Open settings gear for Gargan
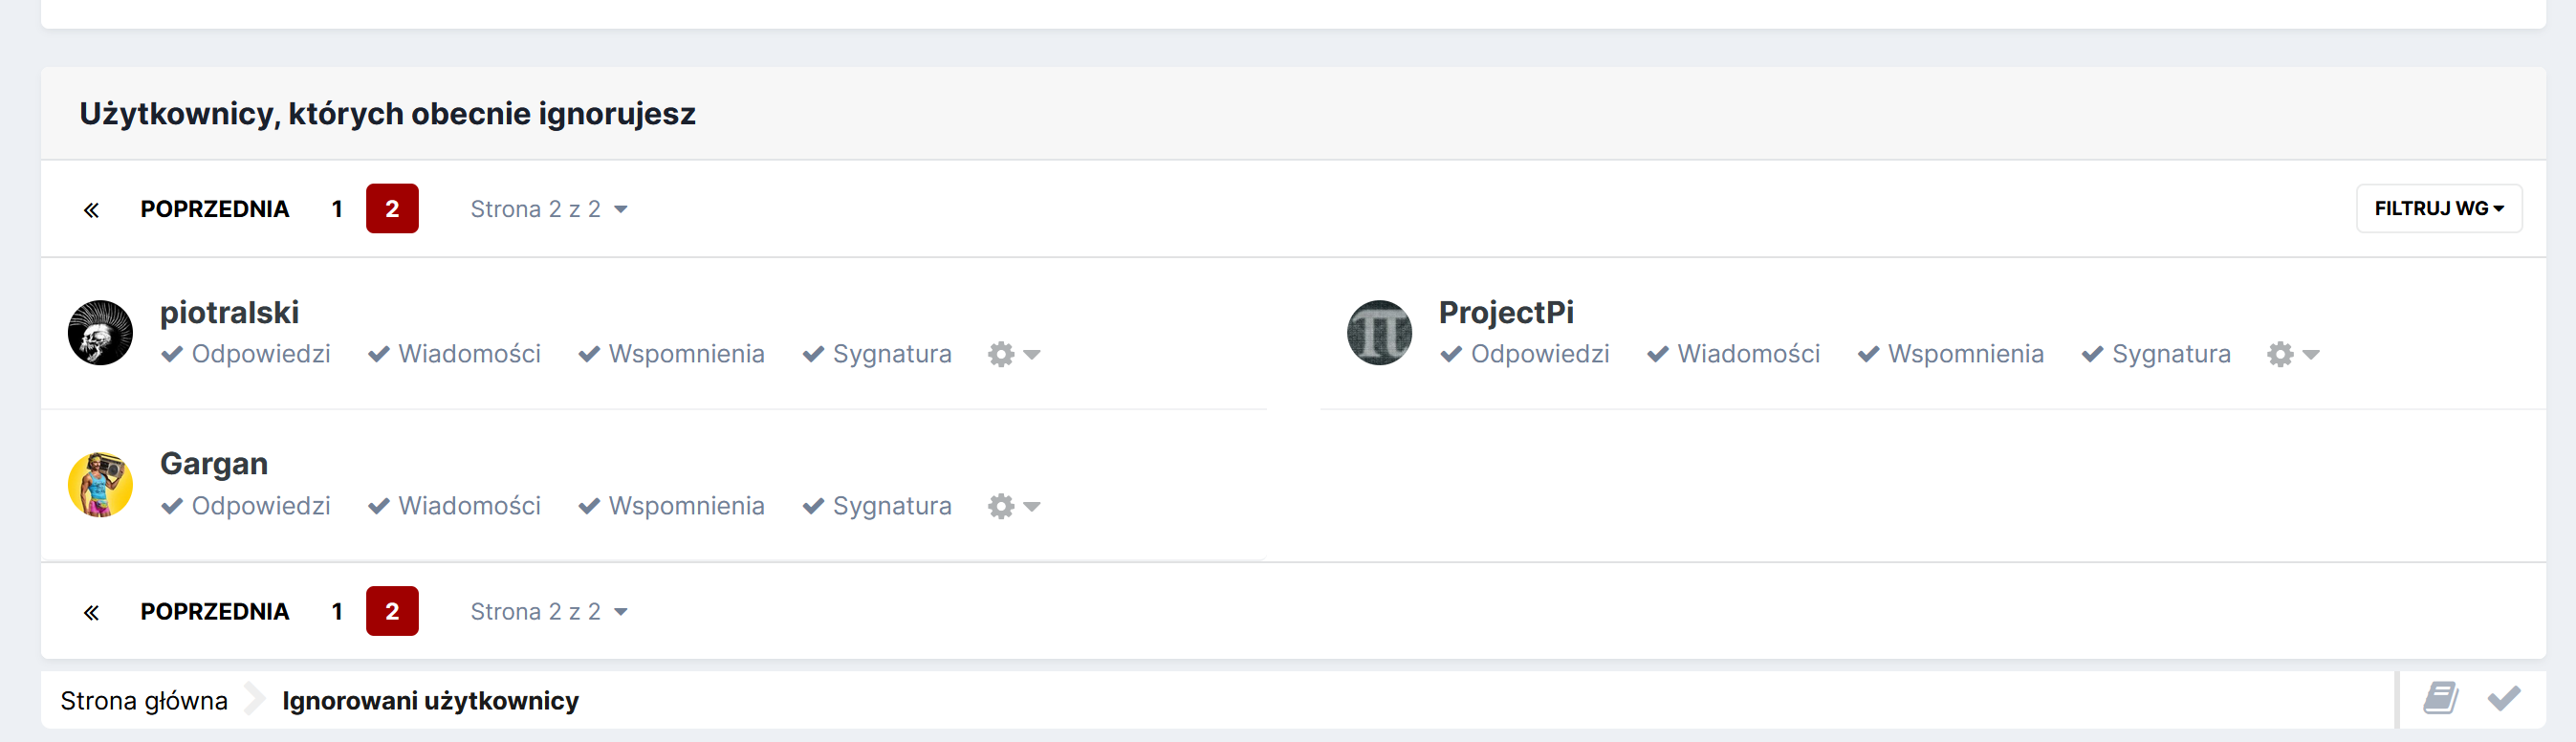Image resolution: width=2576 pixels, height=742 pixels. coord(1014,506)
